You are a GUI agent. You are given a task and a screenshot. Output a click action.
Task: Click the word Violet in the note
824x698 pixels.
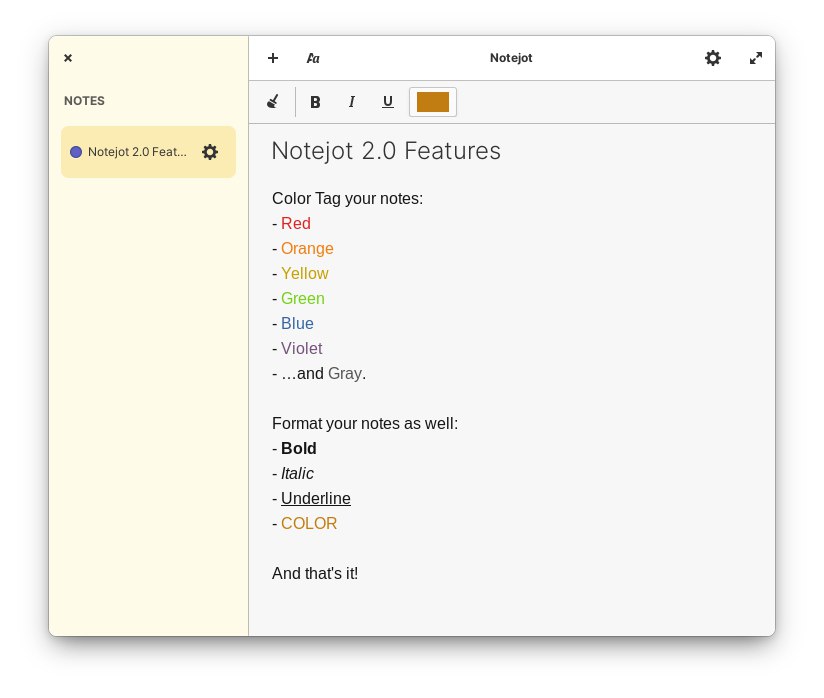(x=302, y=348)
